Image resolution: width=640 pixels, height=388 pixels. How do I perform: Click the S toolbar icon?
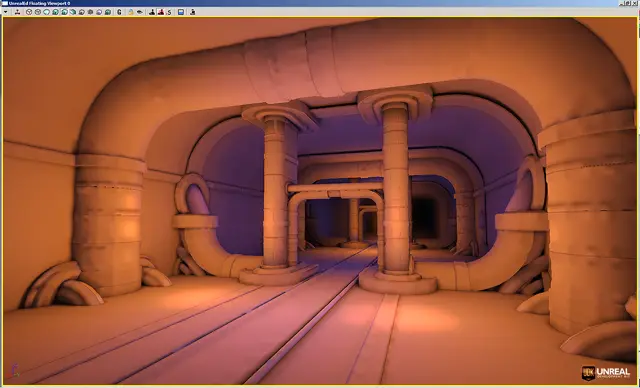[169, 12]
